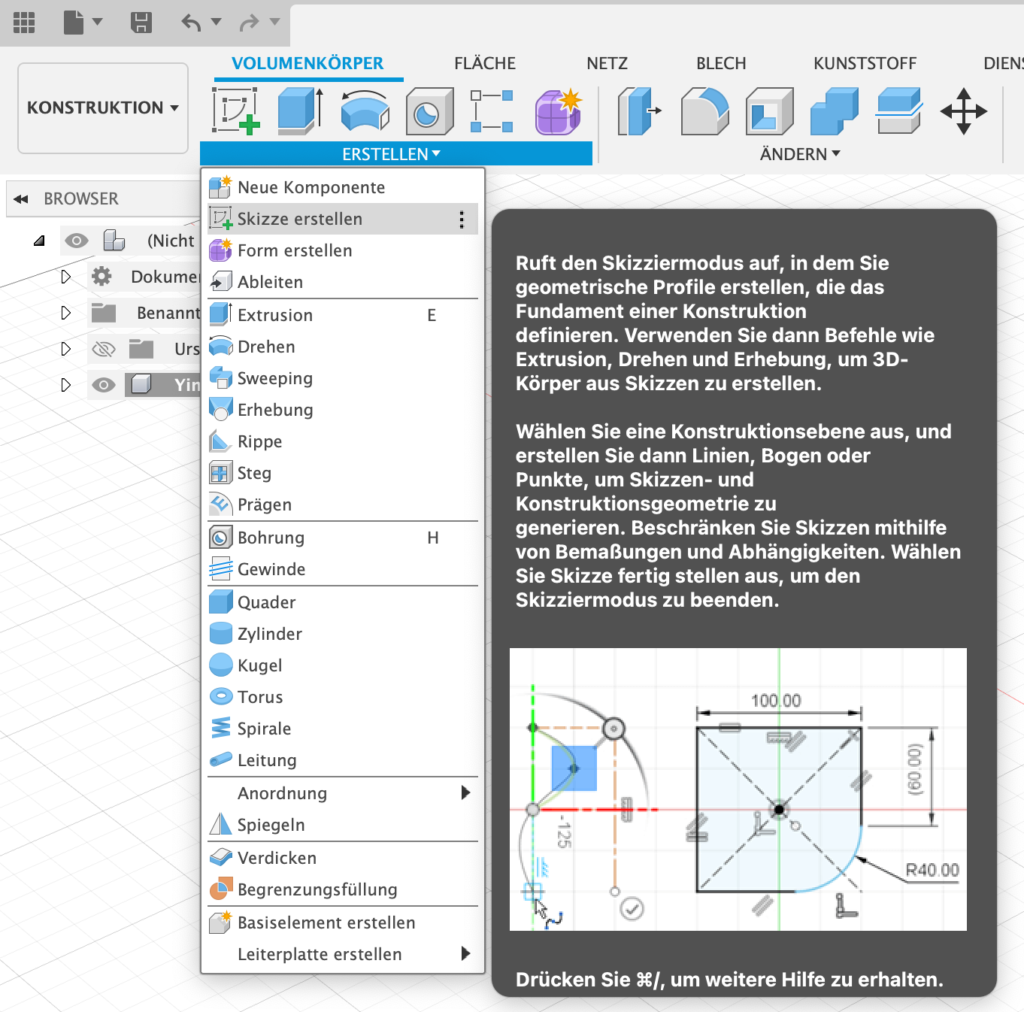Screen dimensions: 1024x1012
Task: Click the Save disk icon
Action: click(142, 23)
